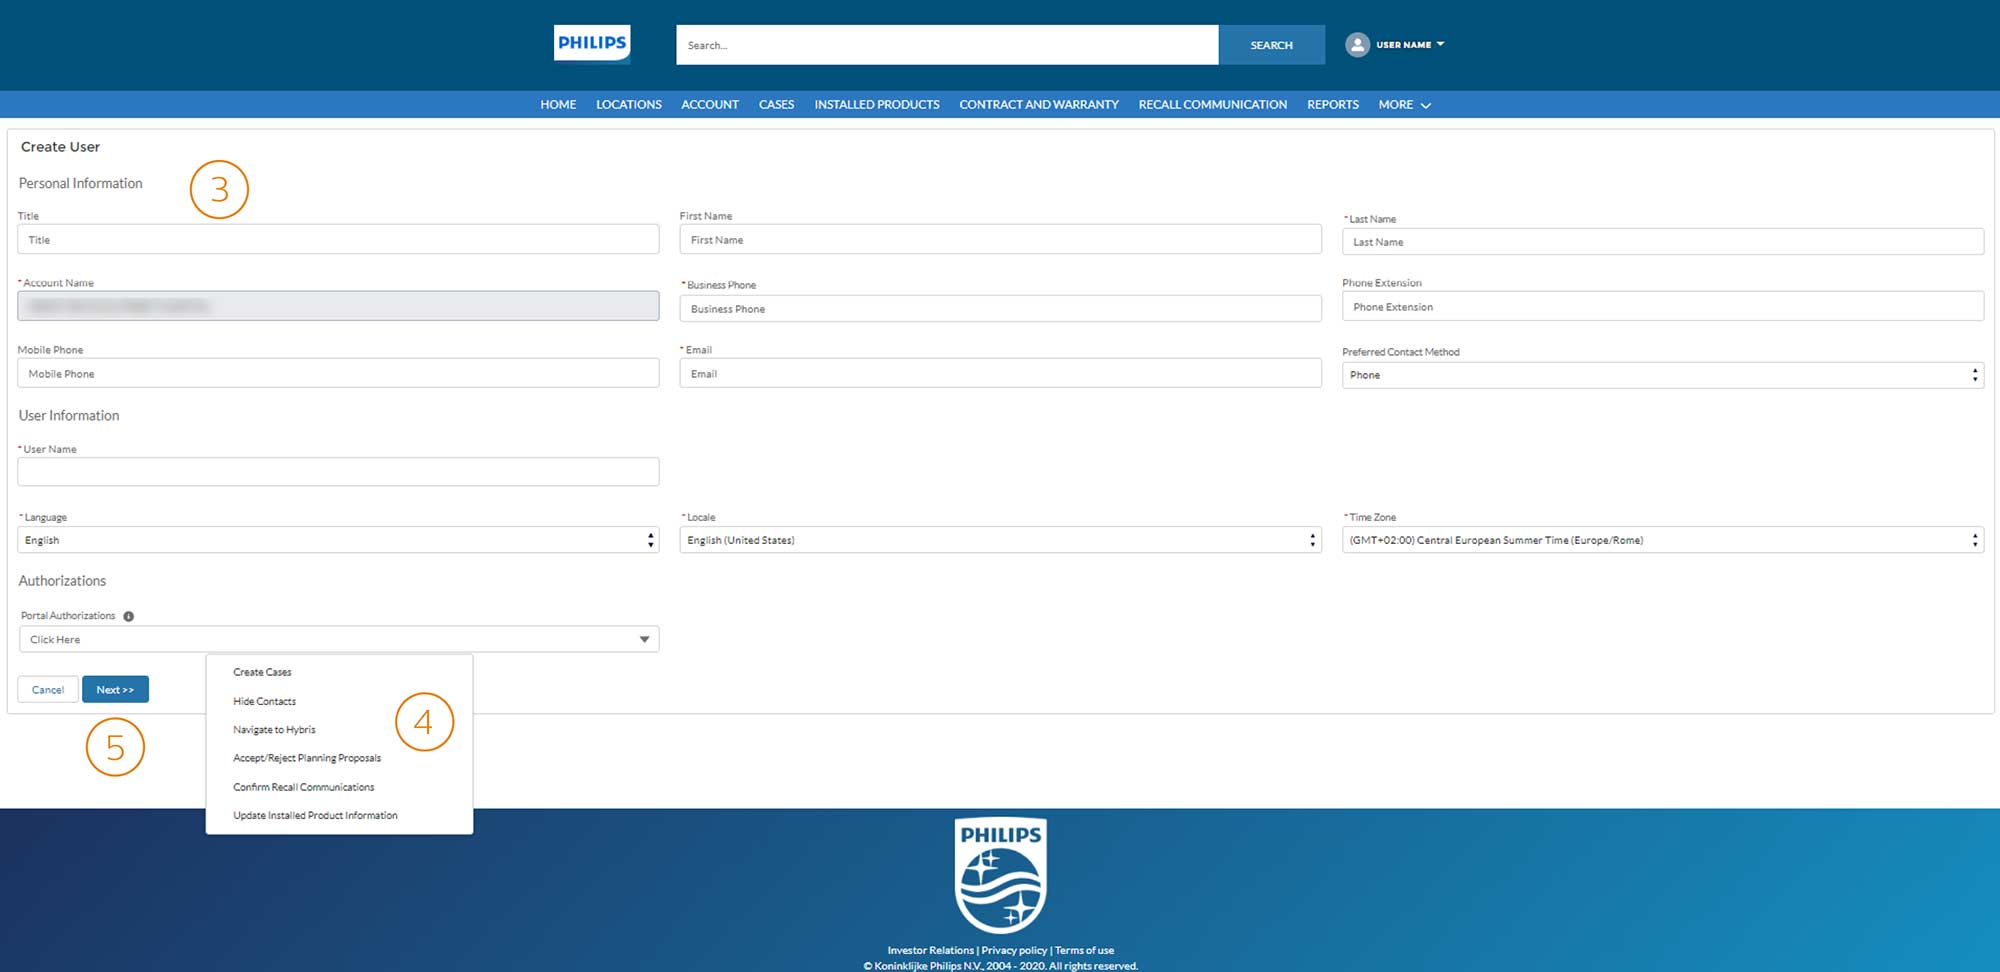
Task: Open the Reports navigation tab
Action: (1332, 105)
